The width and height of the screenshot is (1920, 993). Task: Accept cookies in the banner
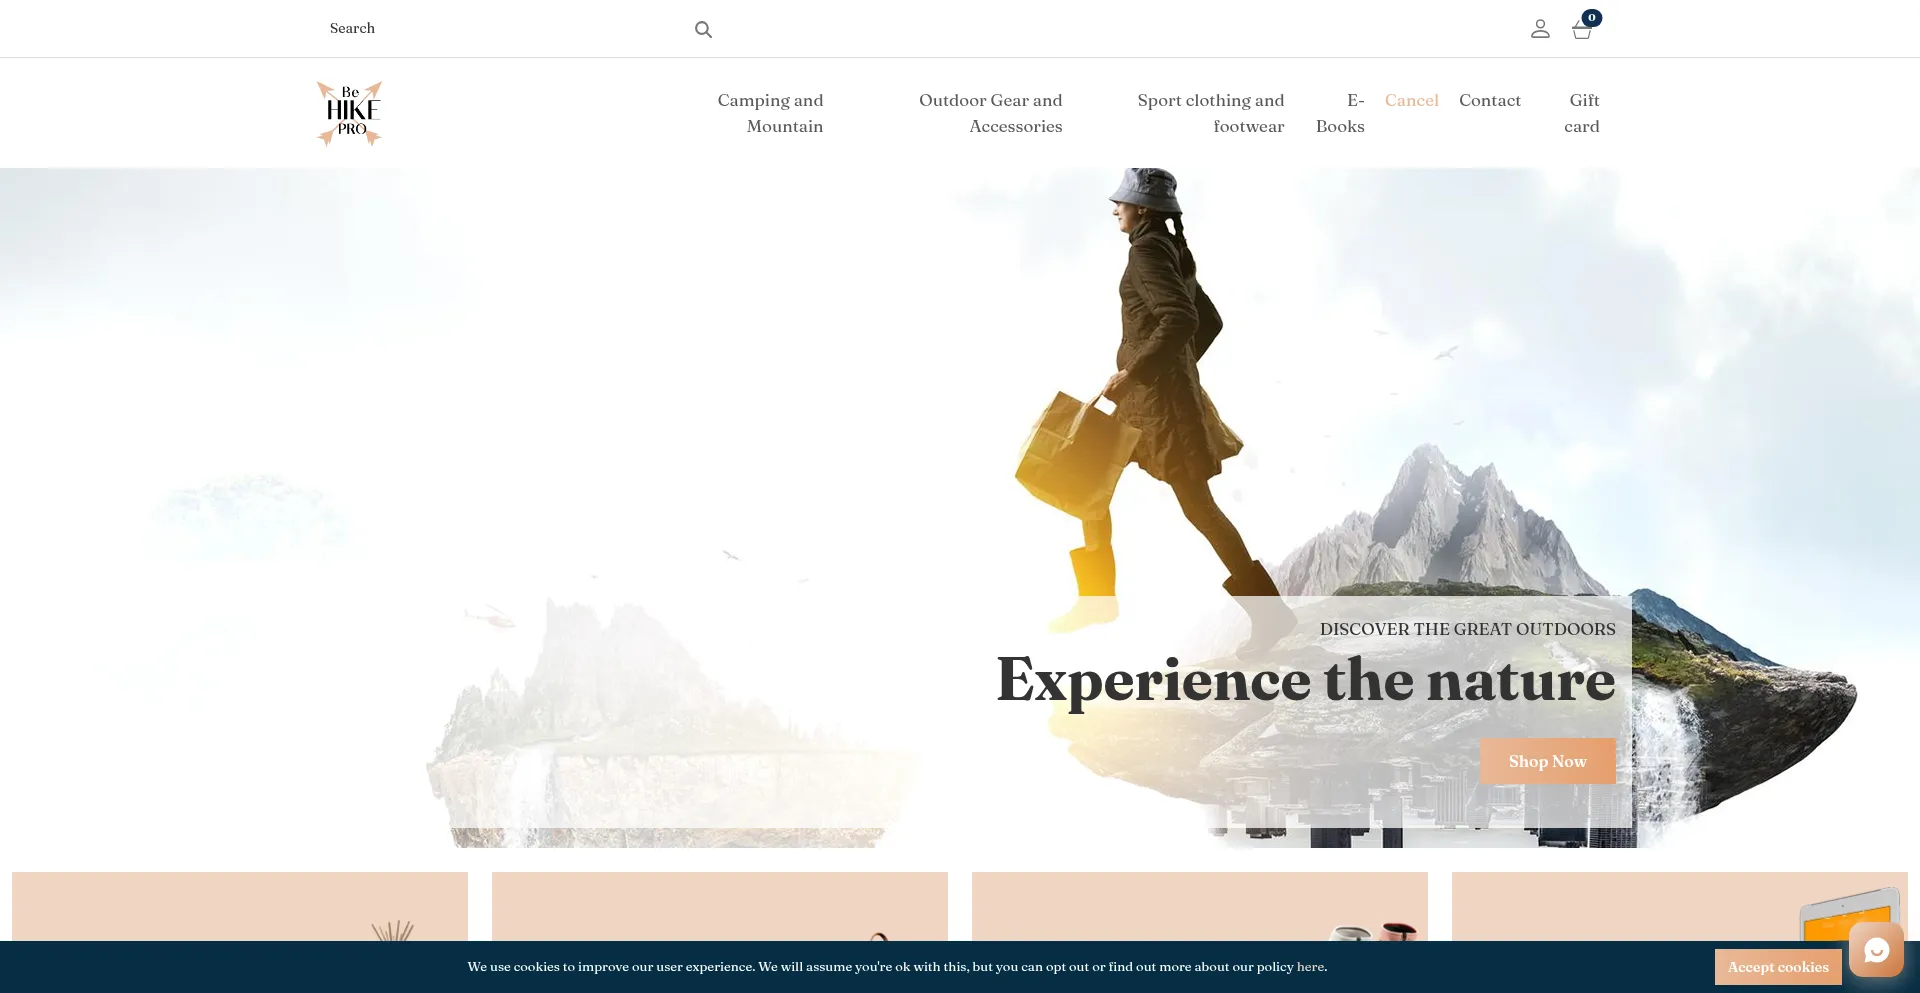tap(1777, 967)
